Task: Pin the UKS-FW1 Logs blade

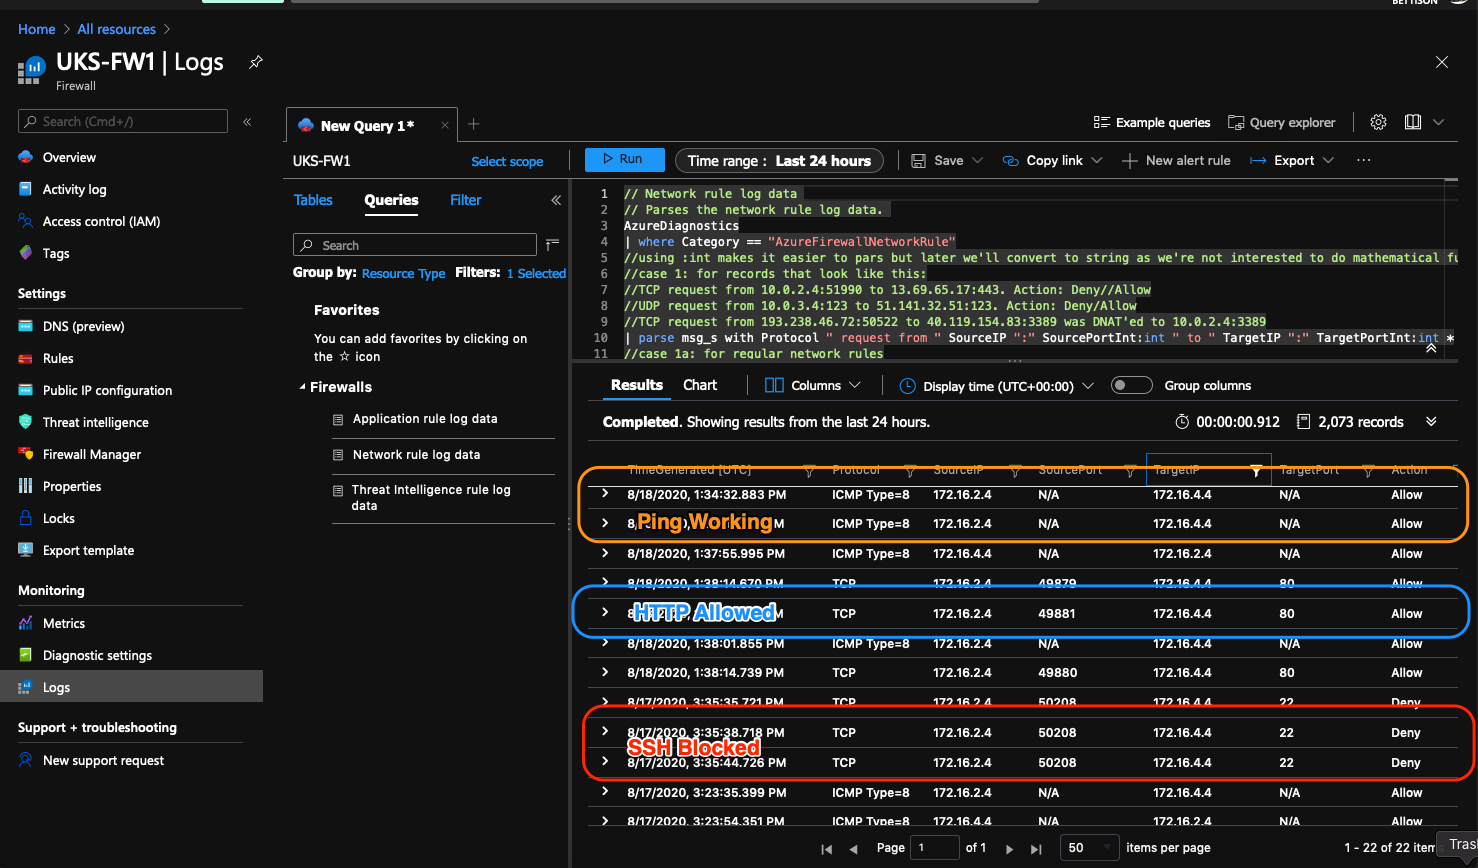Action: (256, 62)
